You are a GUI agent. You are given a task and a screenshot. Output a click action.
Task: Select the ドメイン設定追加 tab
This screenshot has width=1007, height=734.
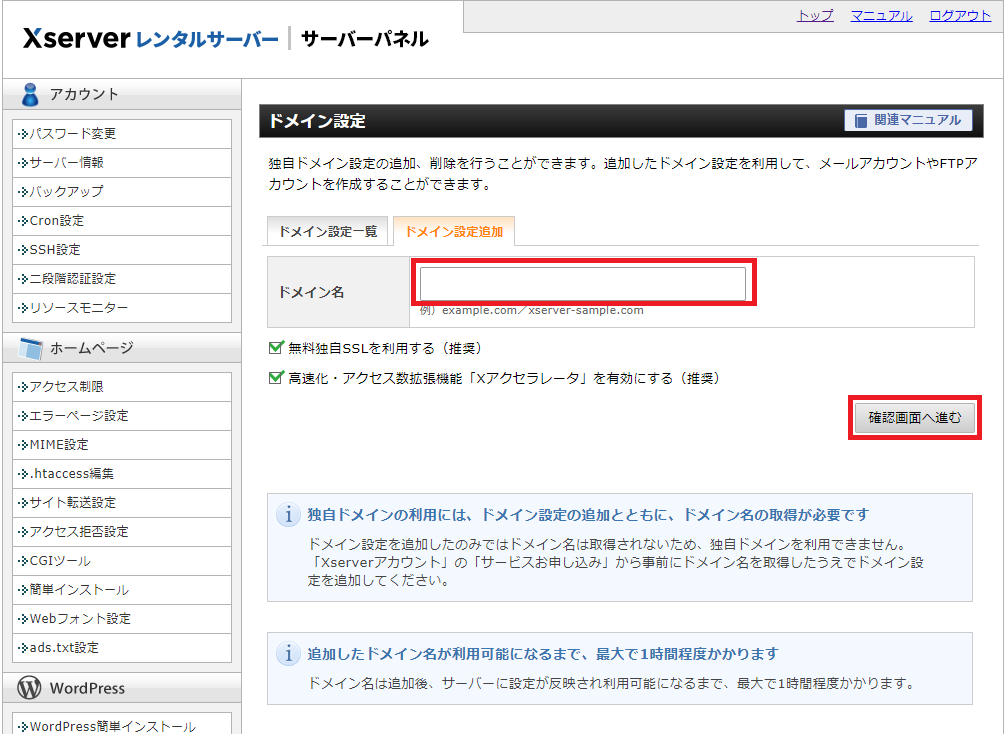(453, 231)
